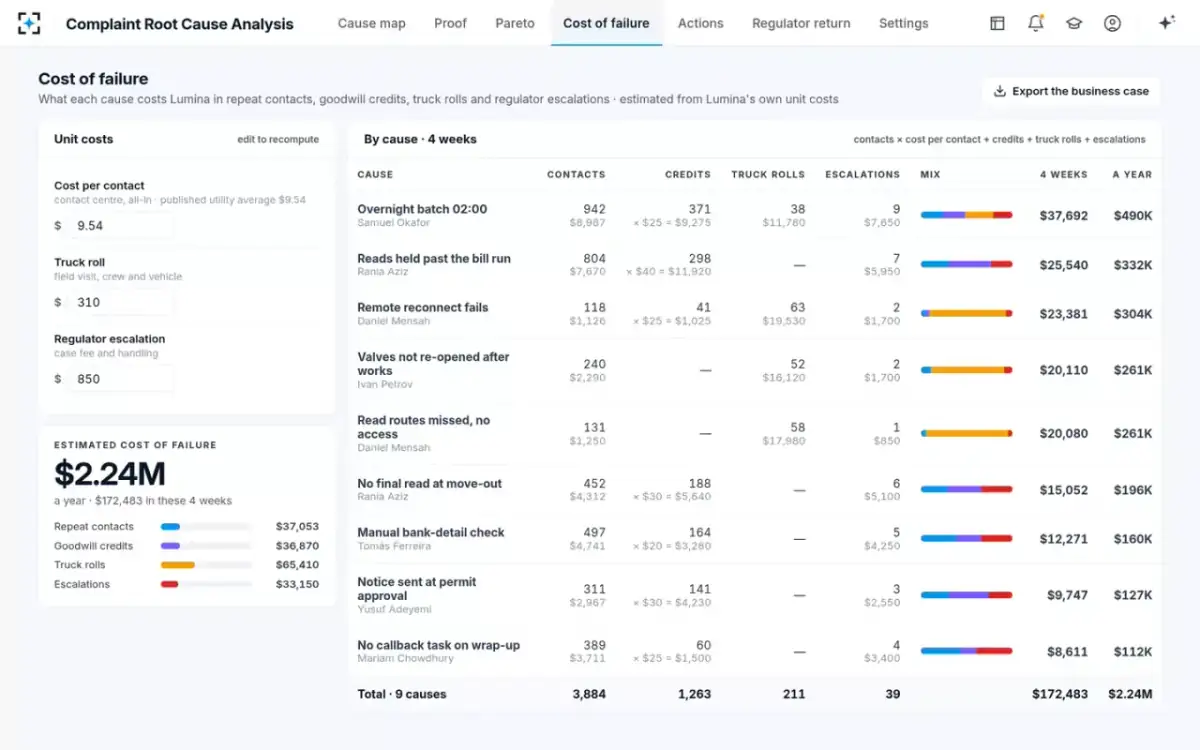
Task: Click the Truck rolls orange bar
Action: [x=178, y=565]
